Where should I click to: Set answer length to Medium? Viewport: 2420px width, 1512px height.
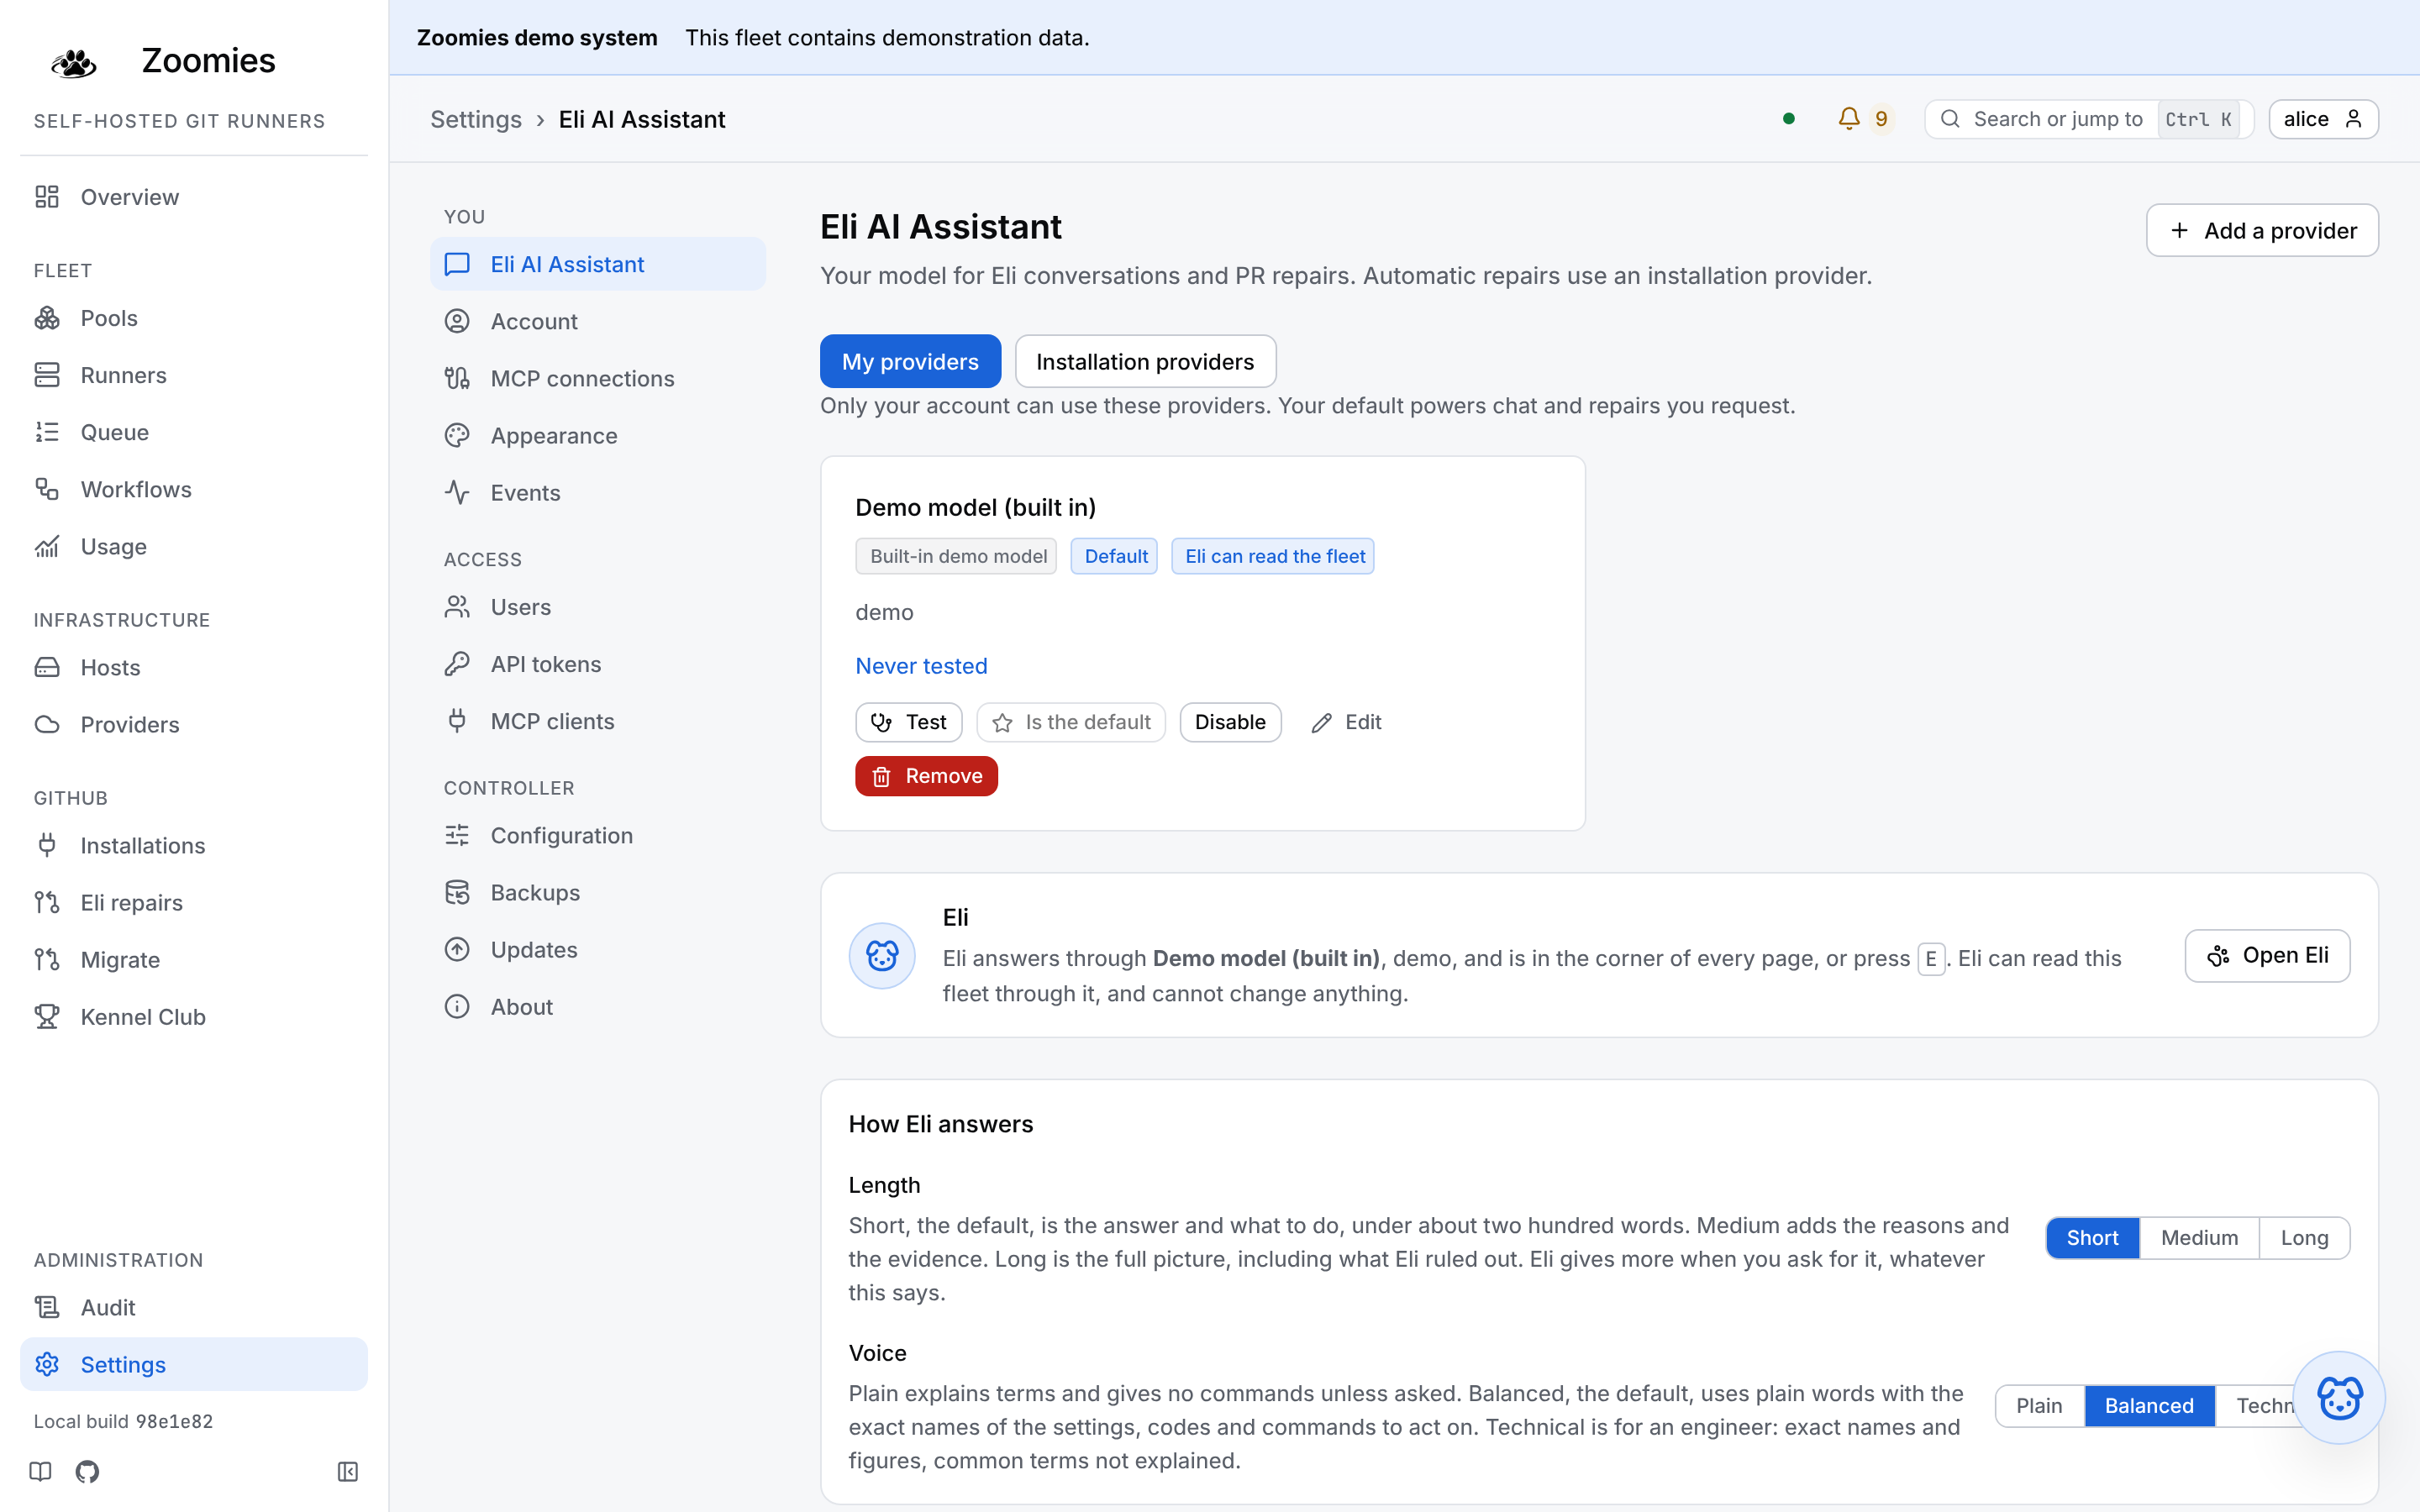point(2199,1238)
